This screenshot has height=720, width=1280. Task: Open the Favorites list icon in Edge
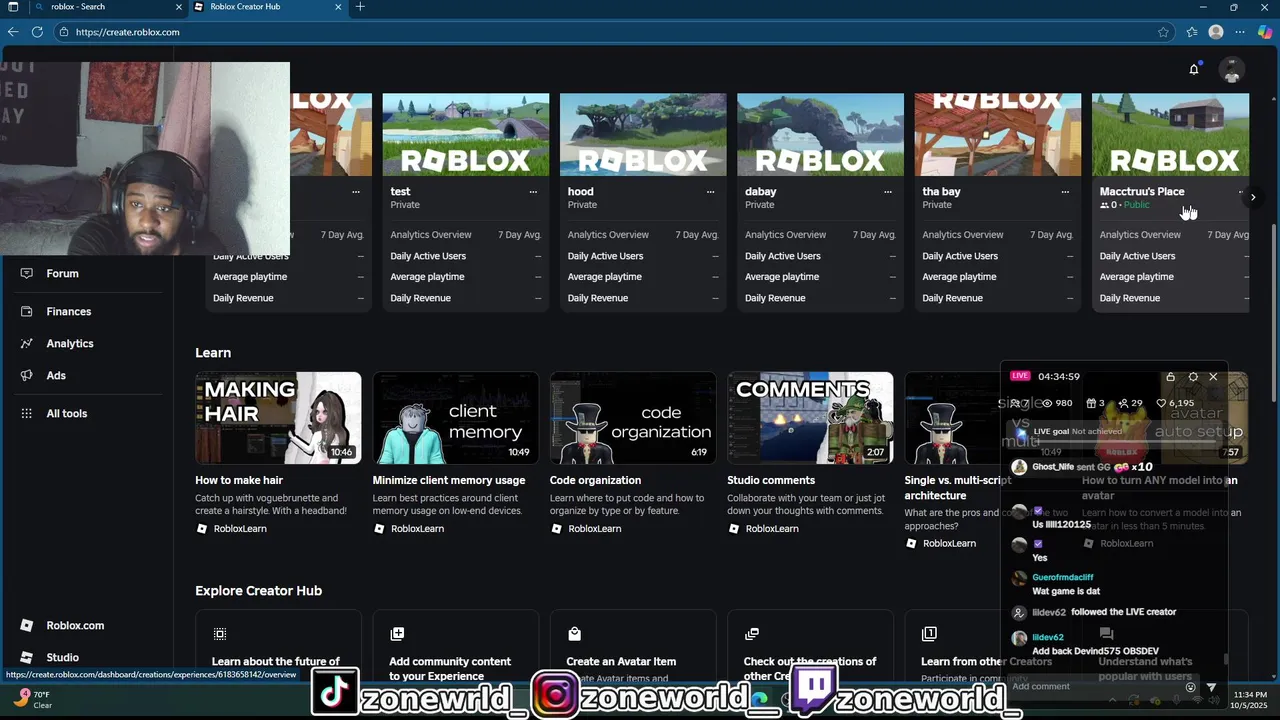coord(1192,32)
